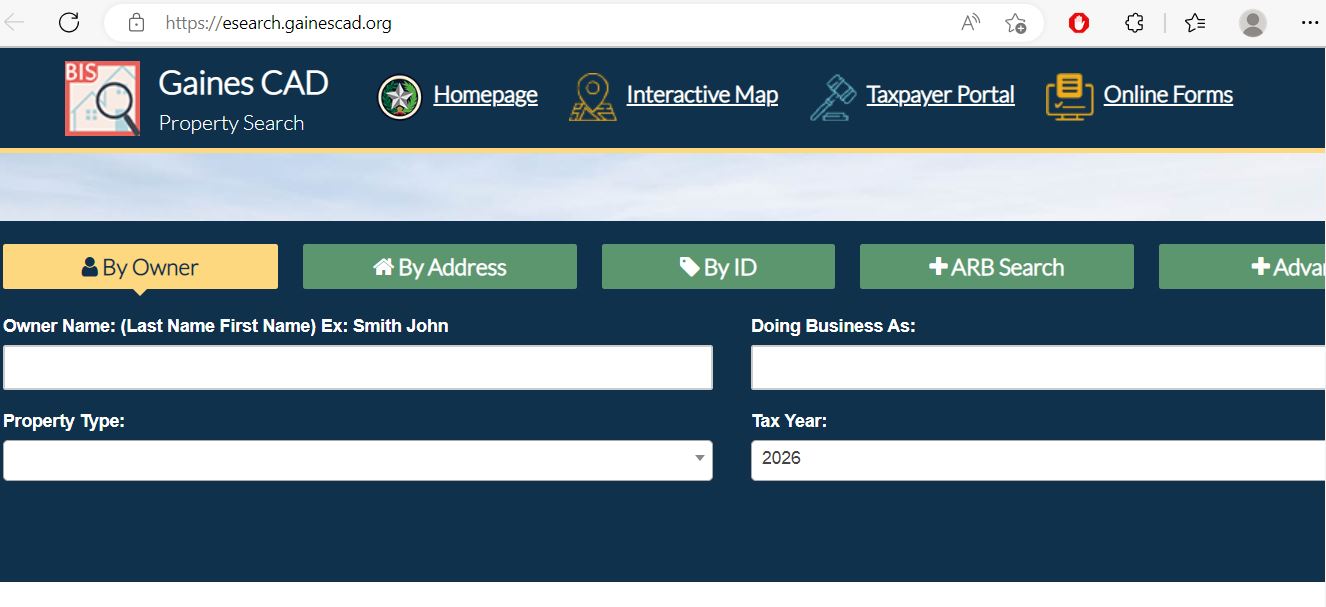Add this page to favorites star icon
This screenshot has height=607, width=1326.
click(1015, 23)
